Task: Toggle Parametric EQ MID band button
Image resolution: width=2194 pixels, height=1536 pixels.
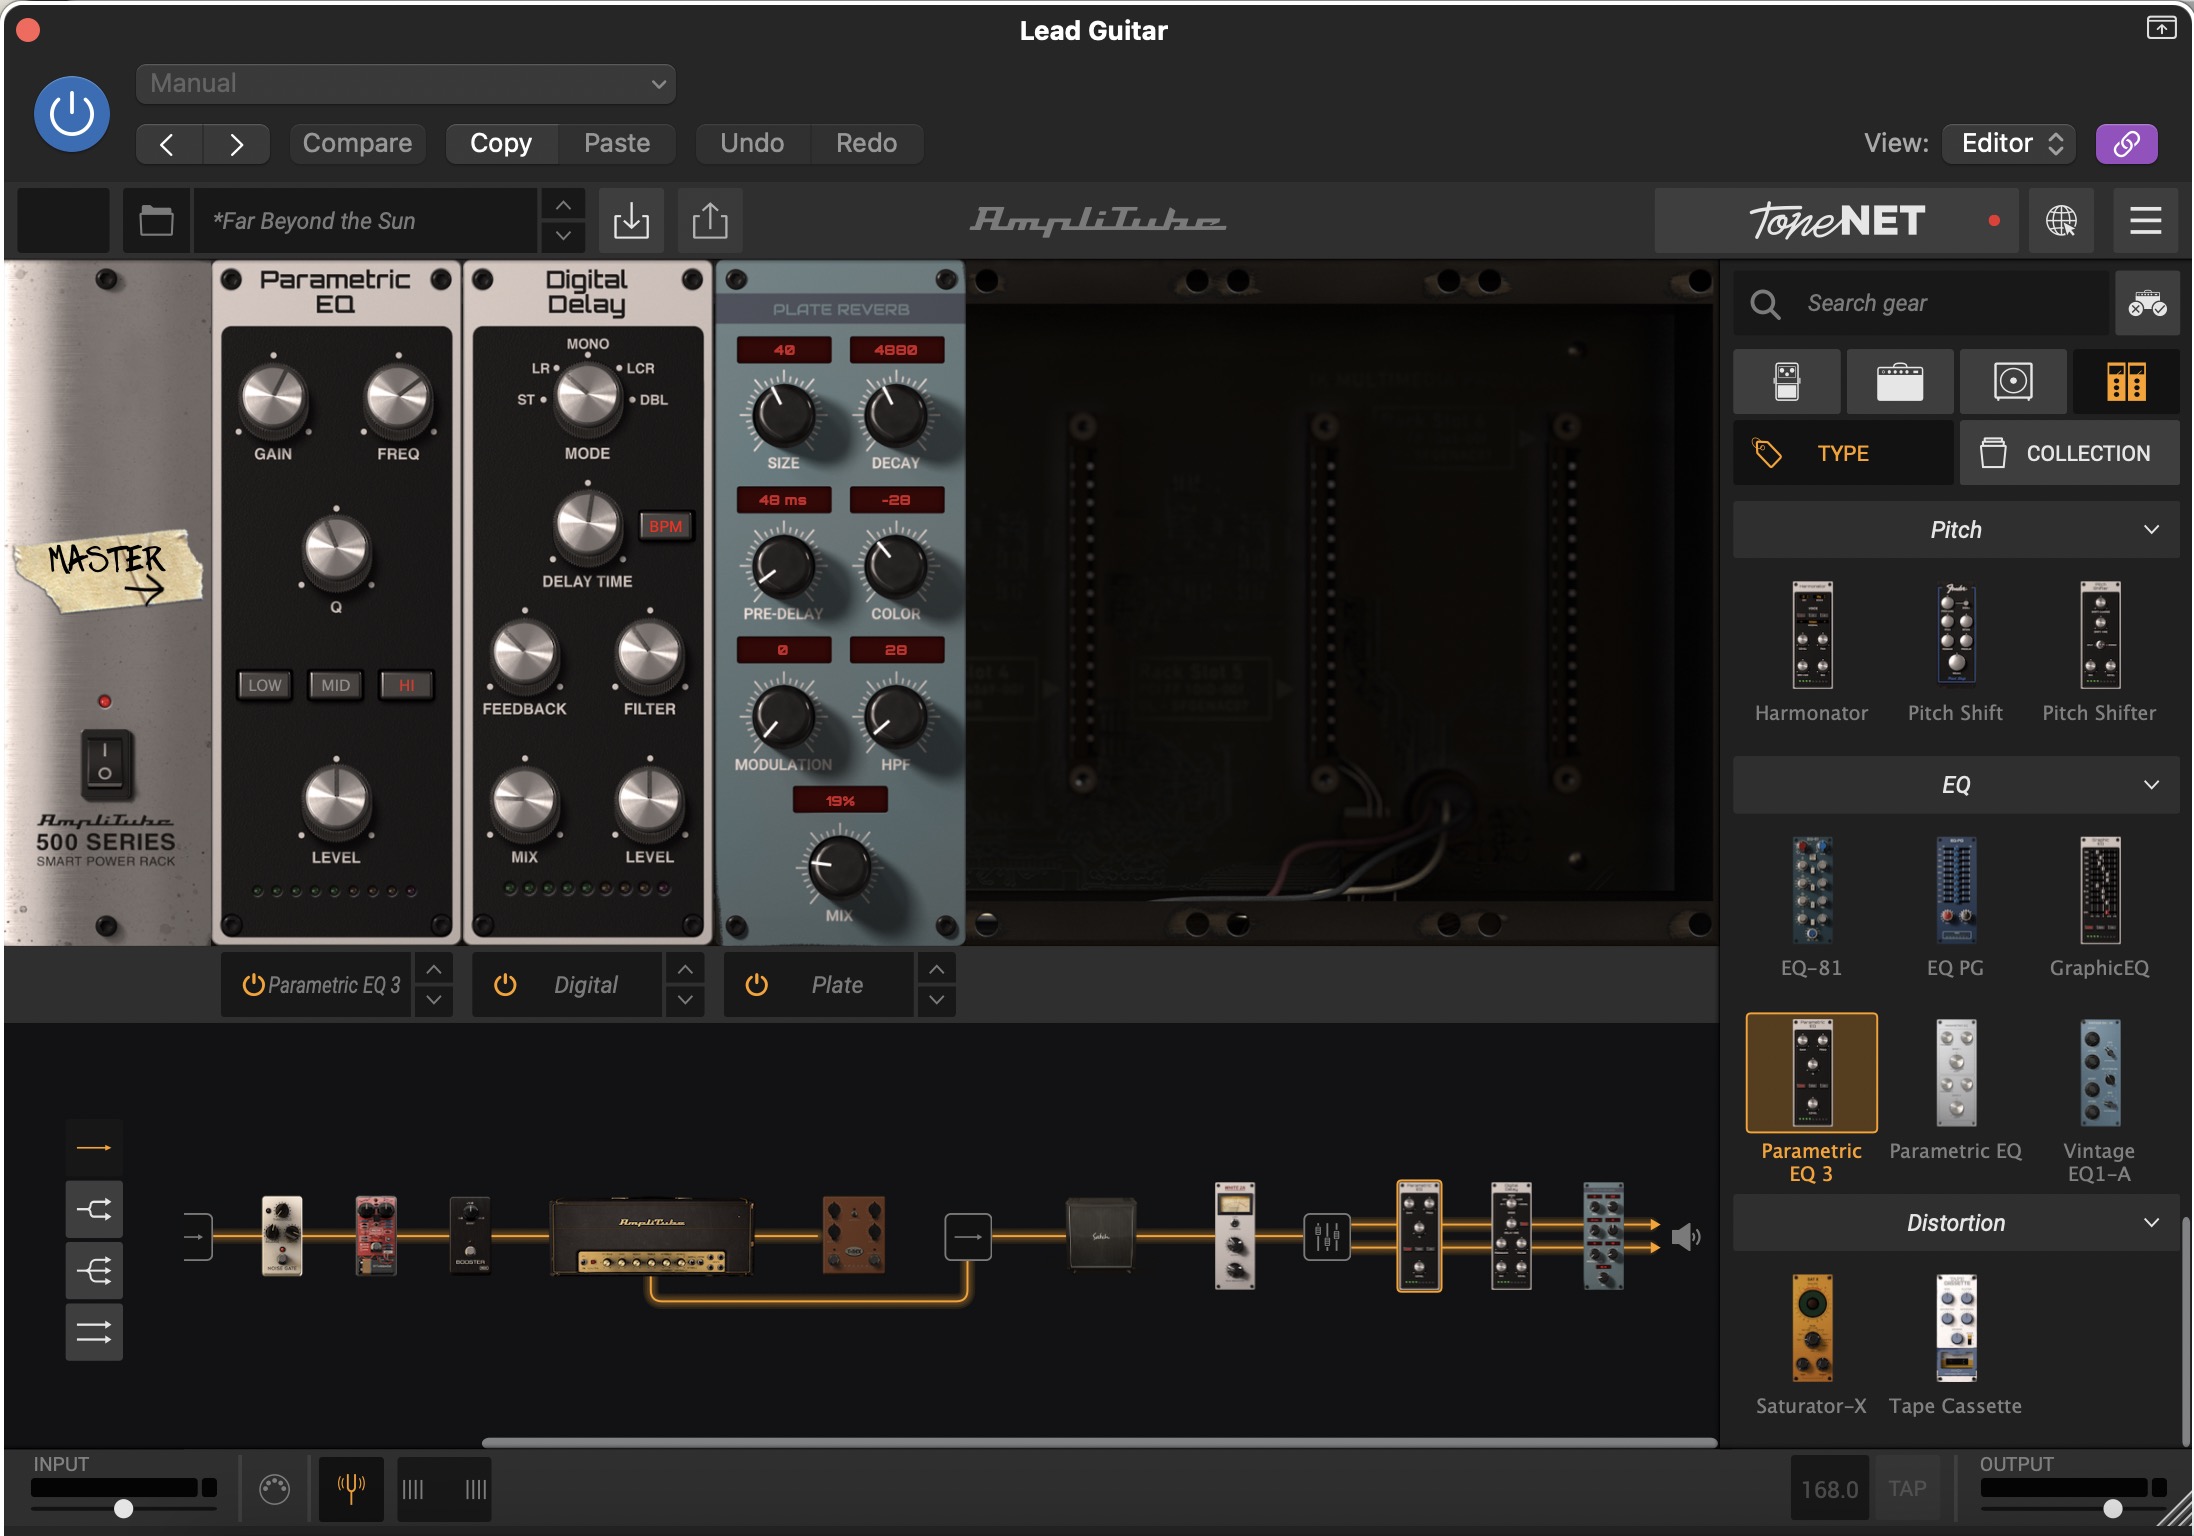Action: (335, 685)
